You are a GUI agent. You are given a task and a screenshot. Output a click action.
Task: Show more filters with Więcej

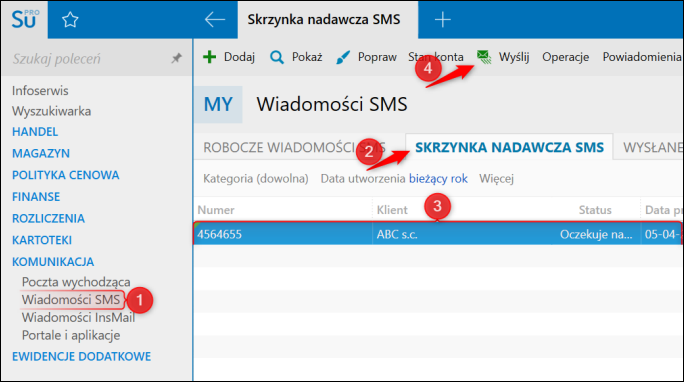pyautogui.click(x=496, y=179)
